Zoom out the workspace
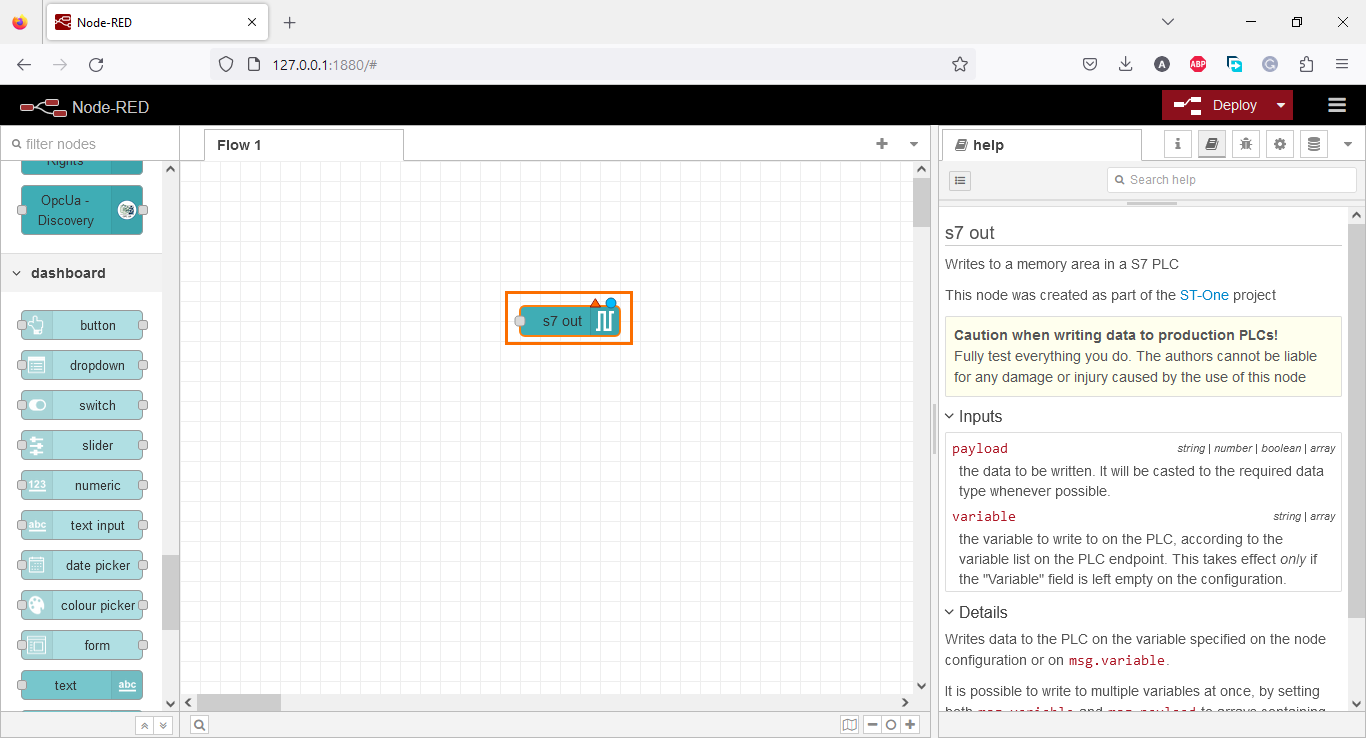The width and height of the screenshot is (1366, 738). pyautogui.click(x=872, y=725)
